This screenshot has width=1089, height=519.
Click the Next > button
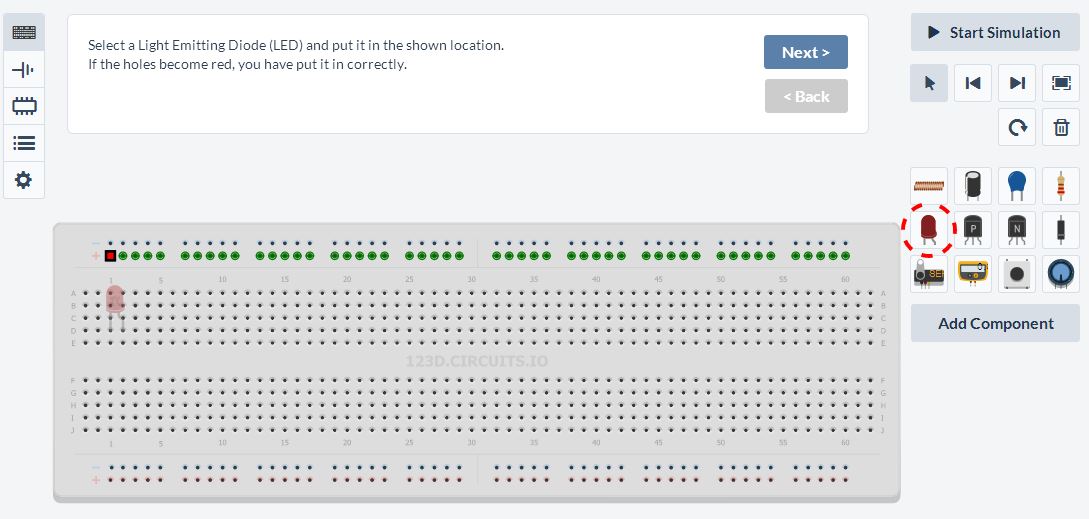pyautogui.click(x=806, y=52)
